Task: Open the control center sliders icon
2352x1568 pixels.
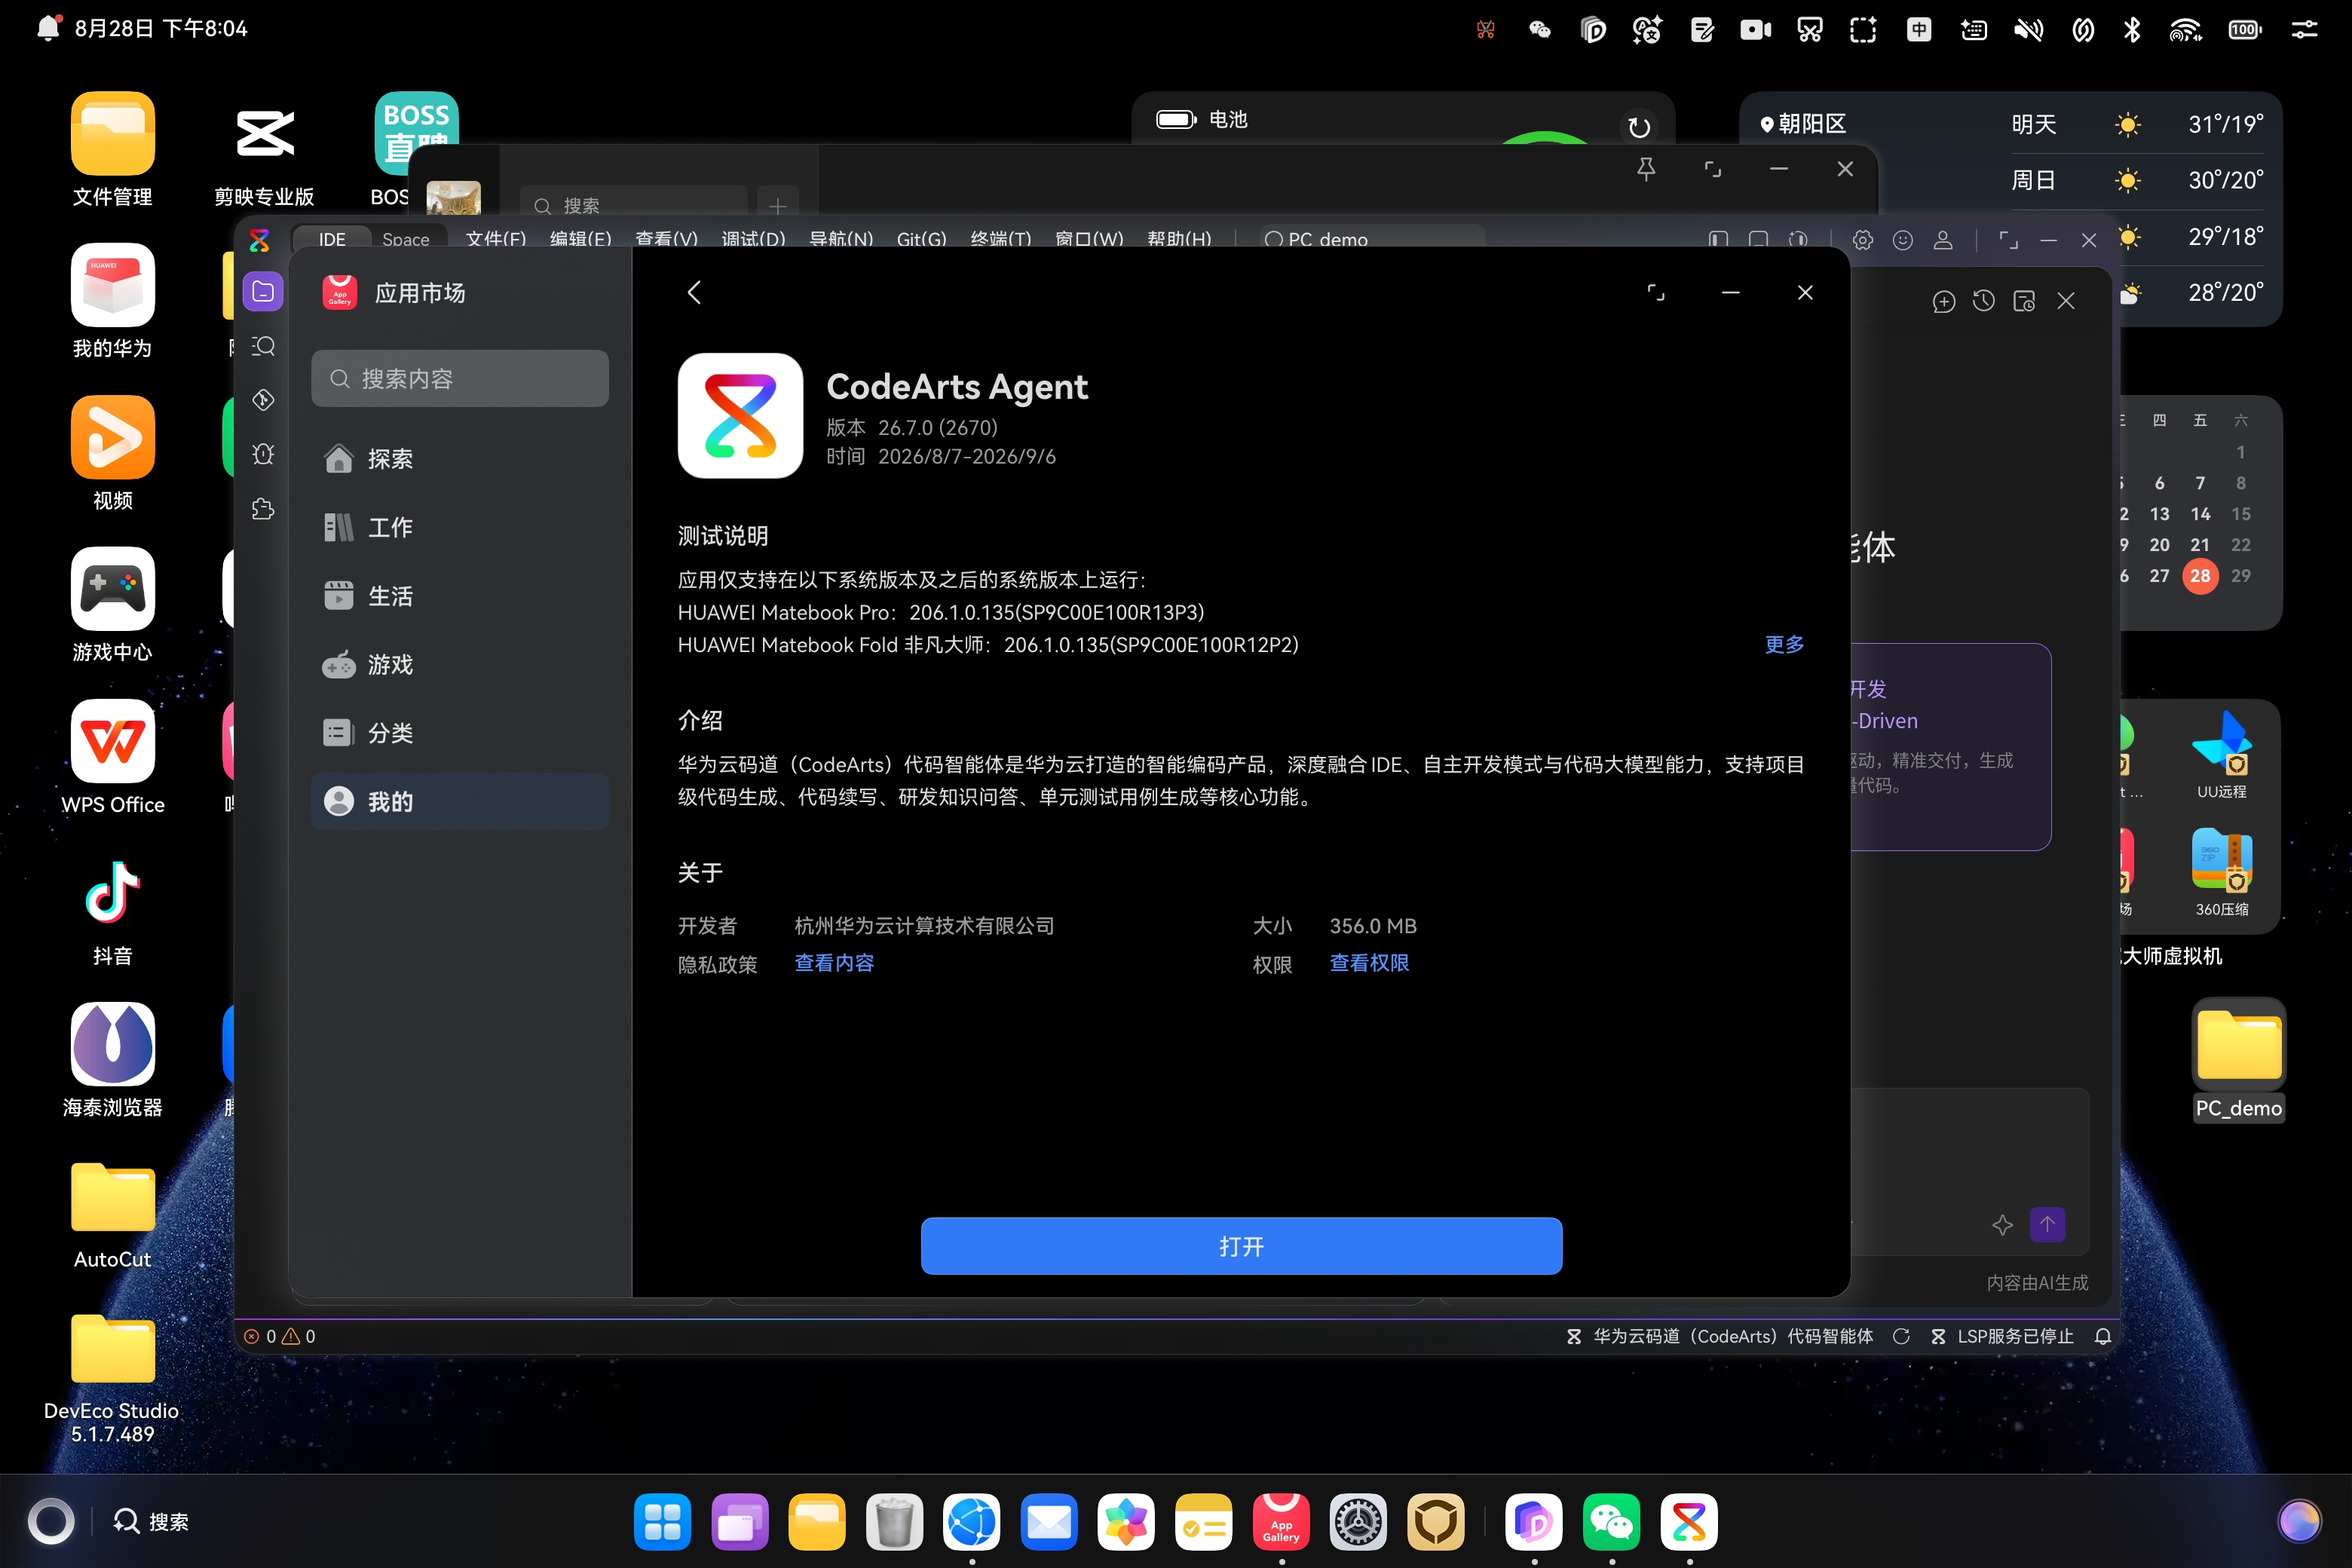Action: click(x=2304, y=30)
